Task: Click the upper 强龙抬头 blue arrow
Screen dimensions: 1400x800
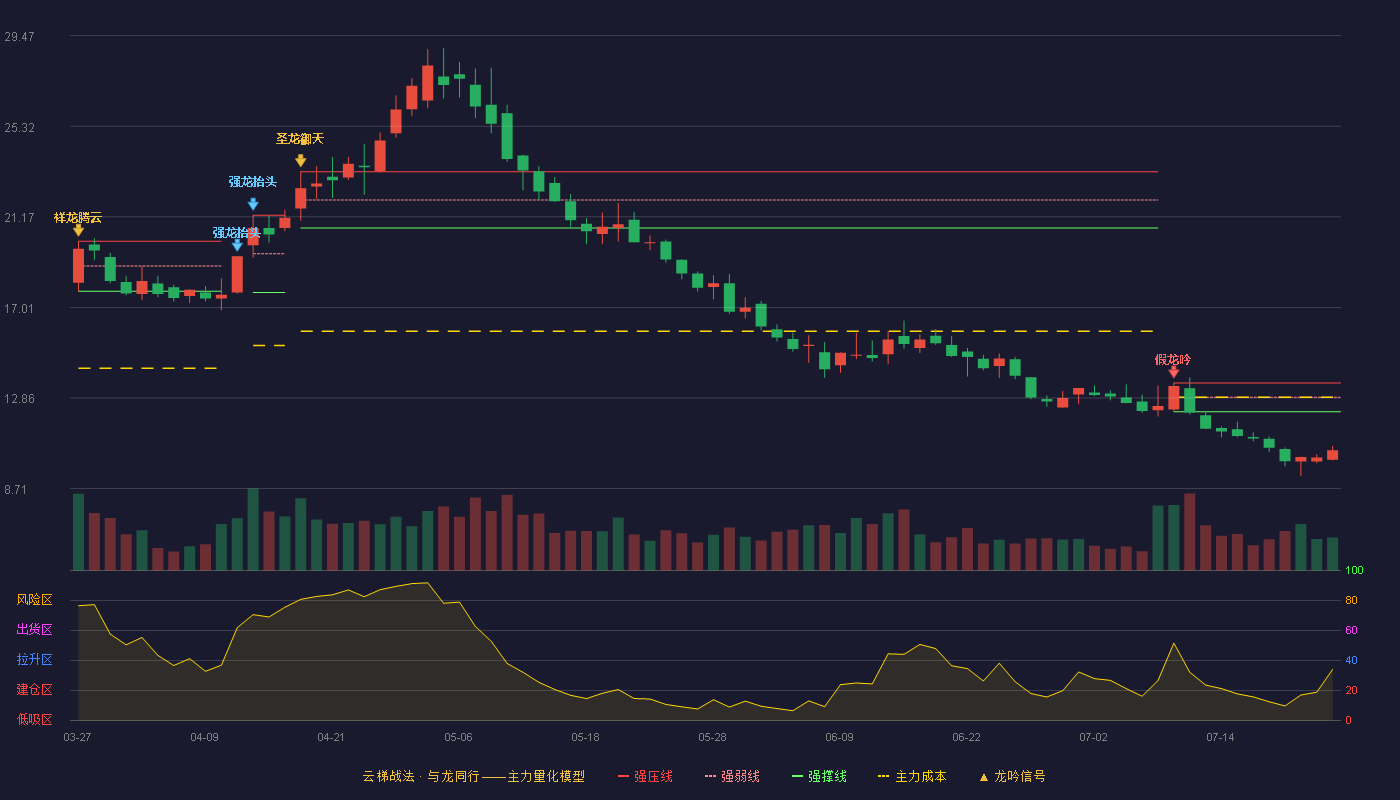Action: point(253,204)
